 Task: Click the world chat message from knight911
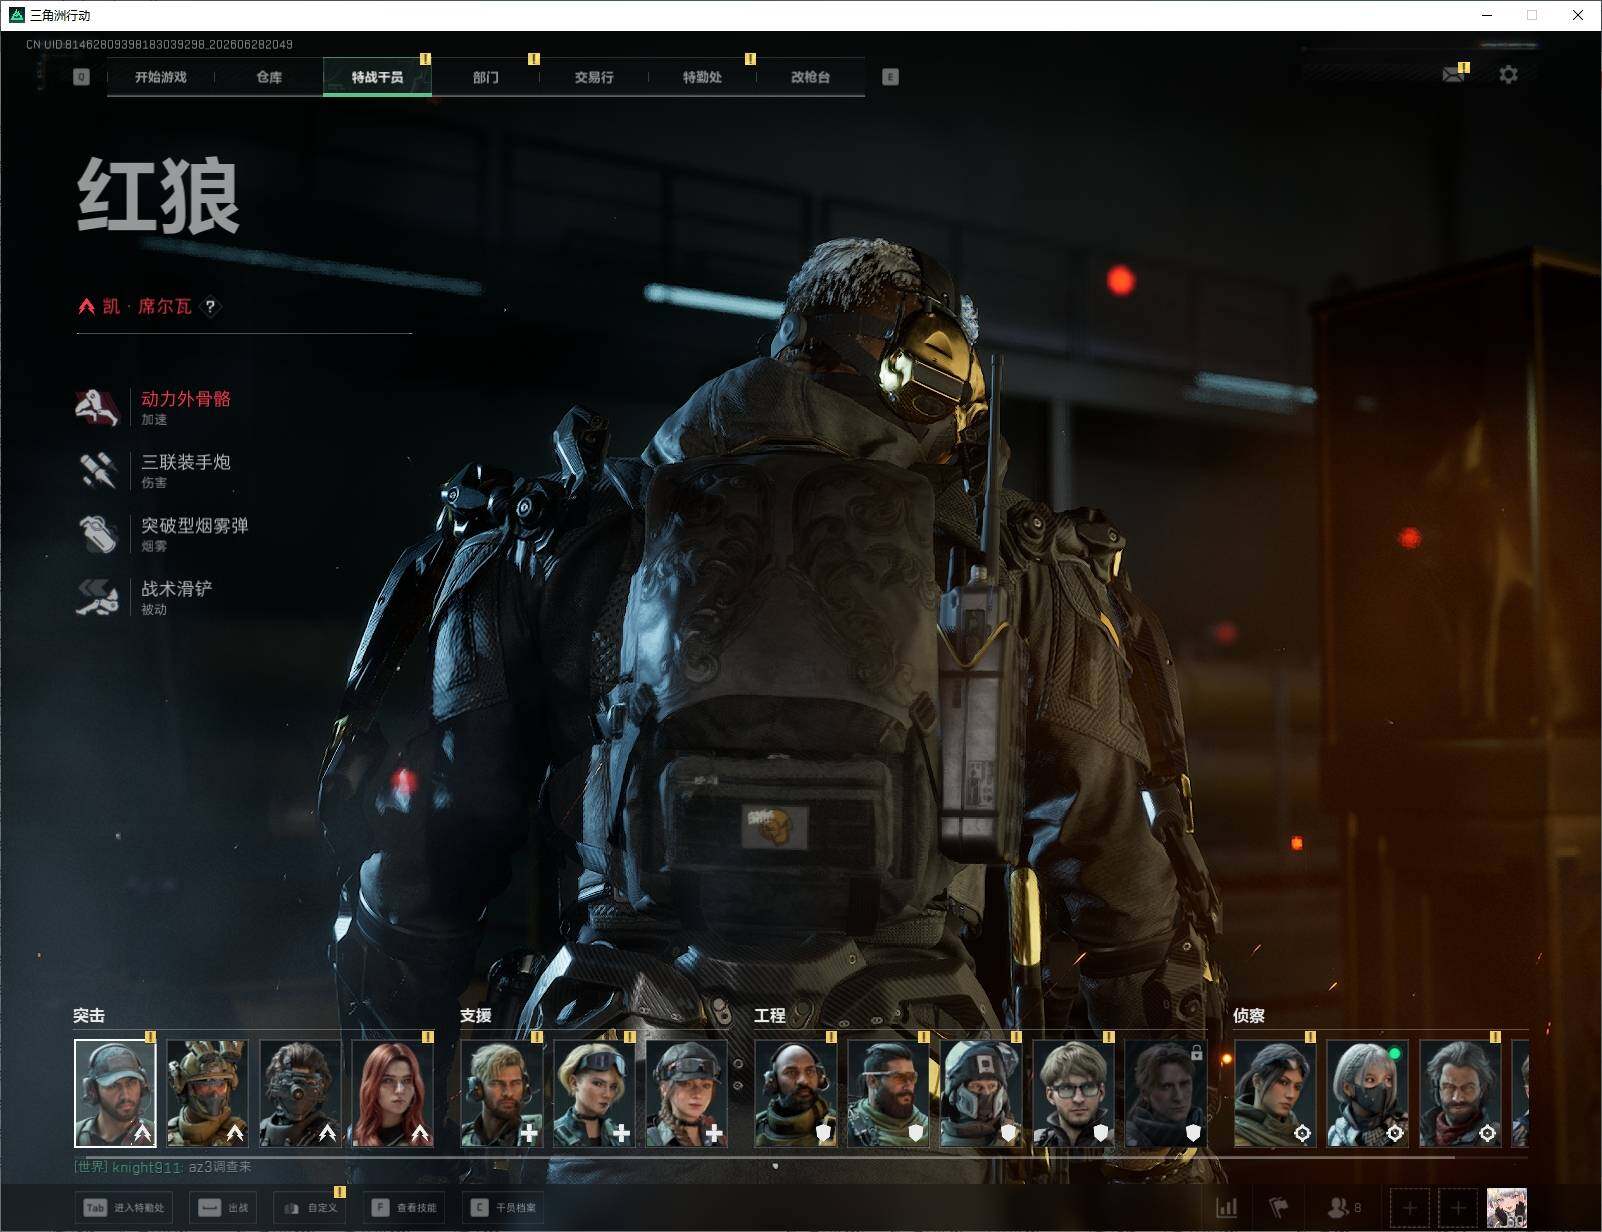tap(163, 1167)
